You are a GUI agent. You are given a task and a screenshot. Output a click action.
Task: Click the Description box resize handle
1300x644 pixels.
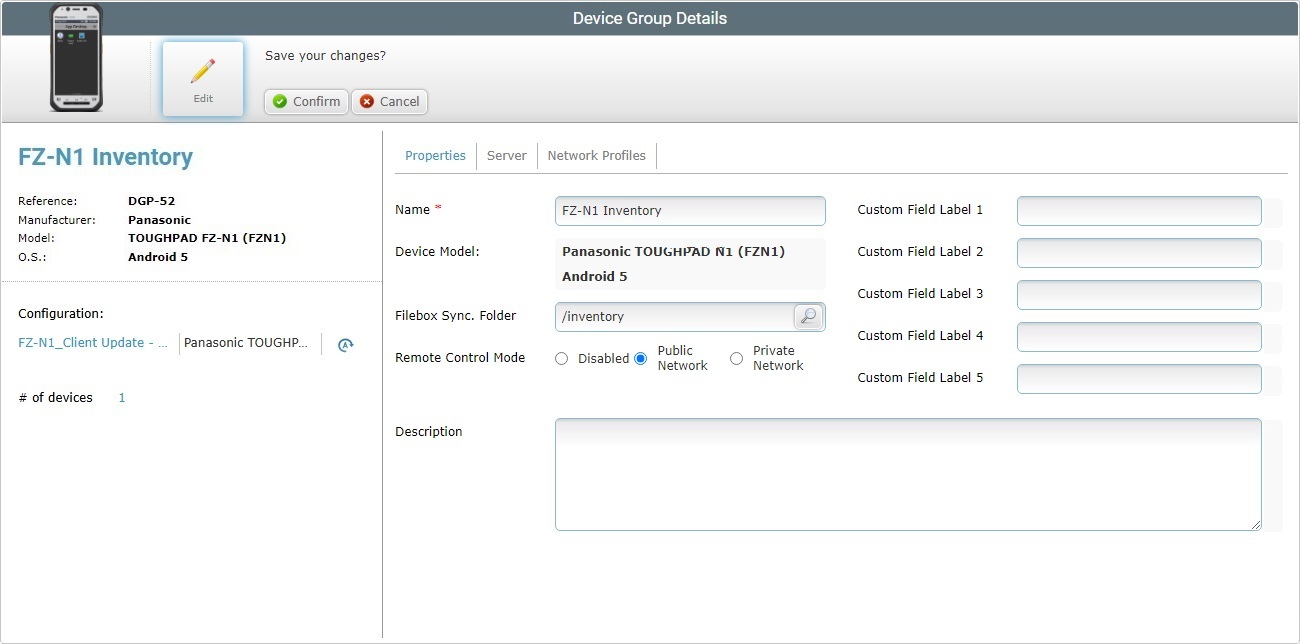1256,524
